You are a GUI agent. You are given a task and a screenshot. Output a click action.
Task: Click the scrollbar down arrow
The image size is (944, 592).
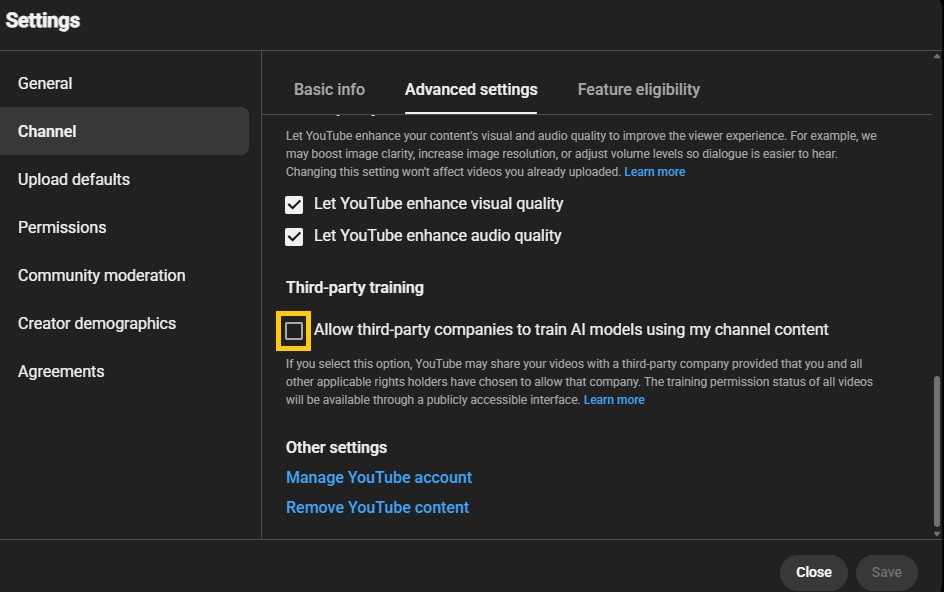937,534
